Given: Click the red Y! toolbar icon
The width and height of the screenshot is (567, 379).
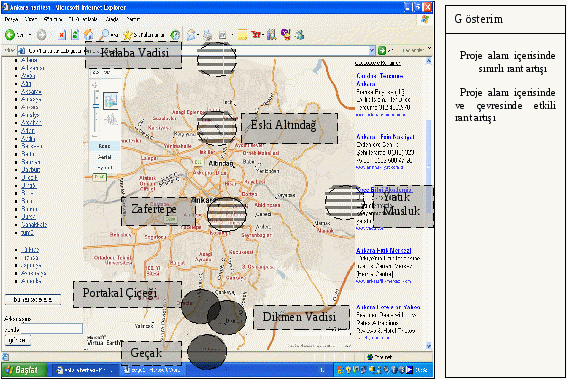Looking at the screenshot, I should (256, 35).
